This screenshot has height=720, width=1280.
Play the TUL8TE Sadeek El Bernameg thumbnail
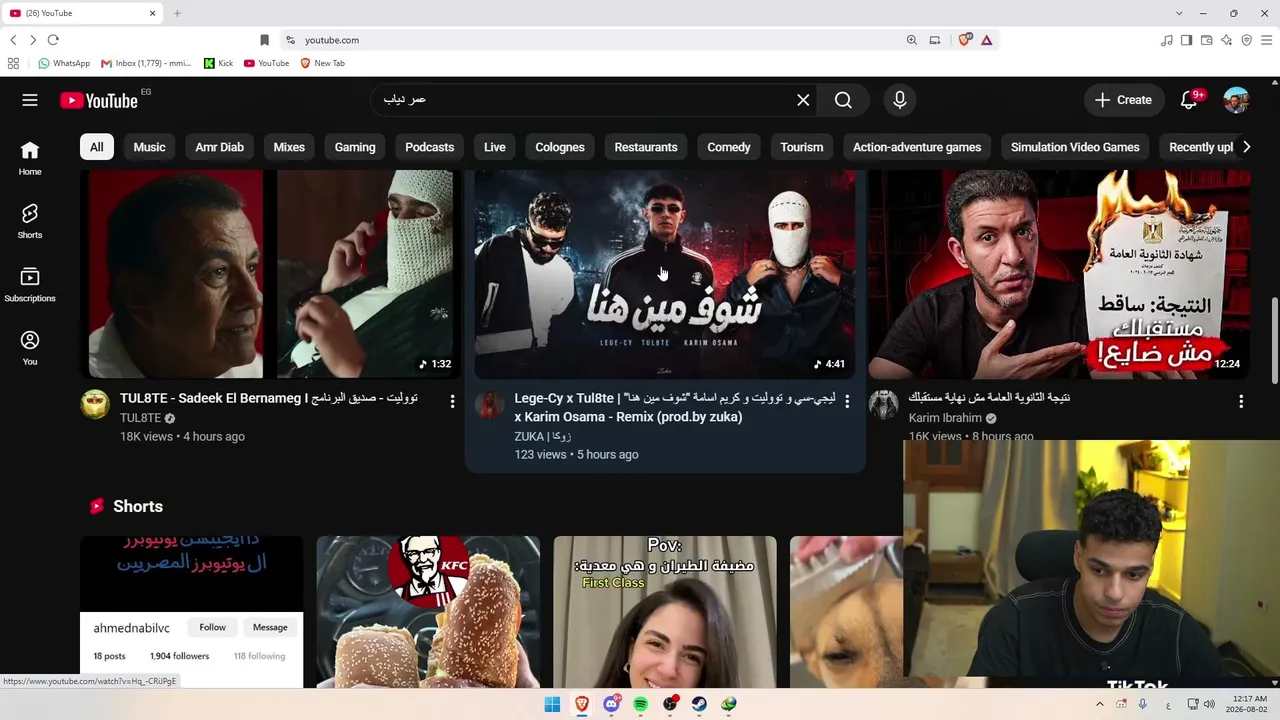point(270,274)
